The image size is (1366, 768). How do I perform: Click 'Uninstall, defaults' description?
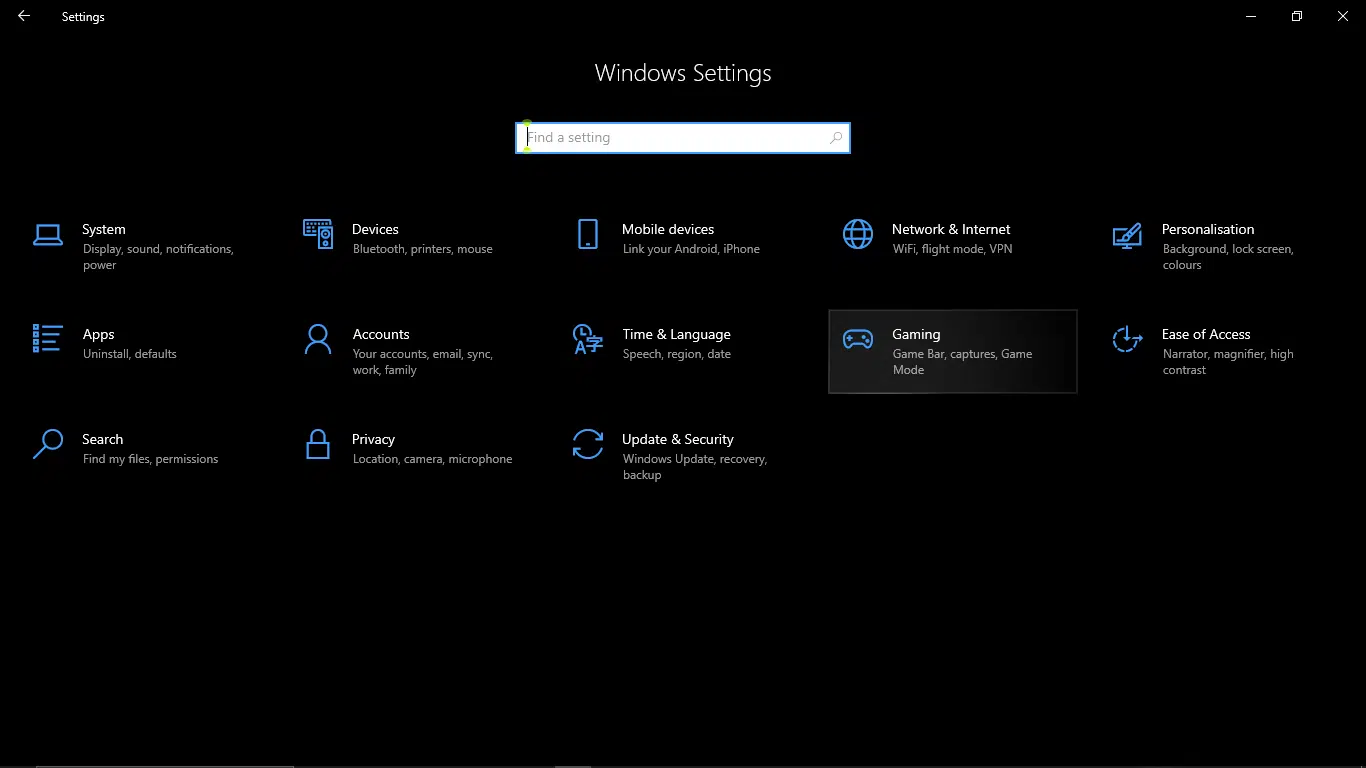[130, 354]
